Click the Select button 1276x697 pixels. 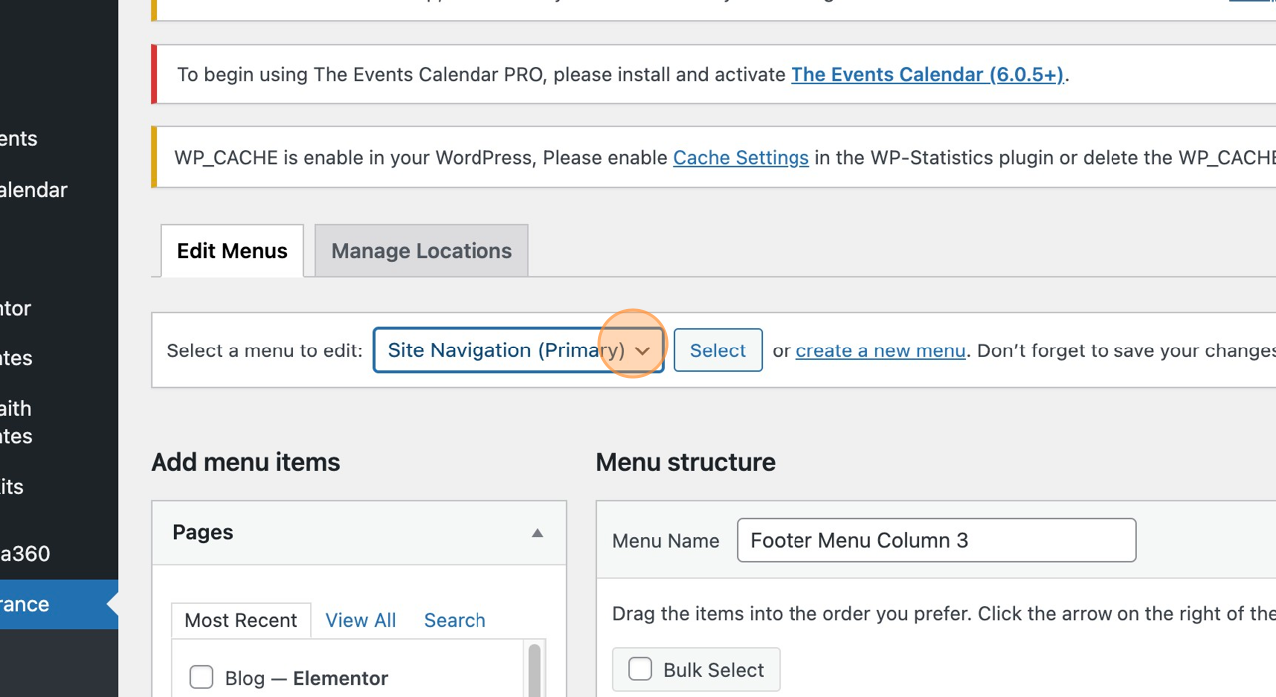(718, 350)
